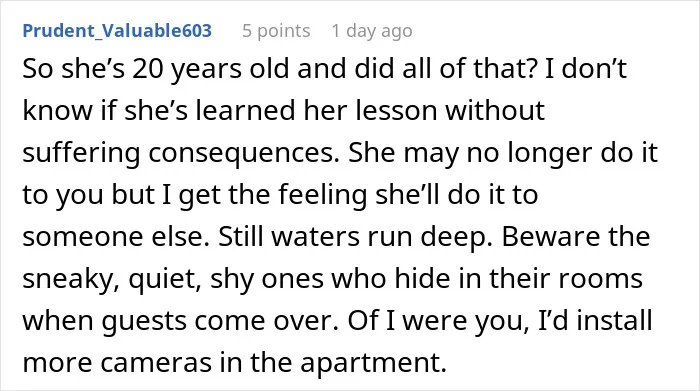
Task: Open the Prudent_Valuable603 user profile
Action: click(117, 31)
